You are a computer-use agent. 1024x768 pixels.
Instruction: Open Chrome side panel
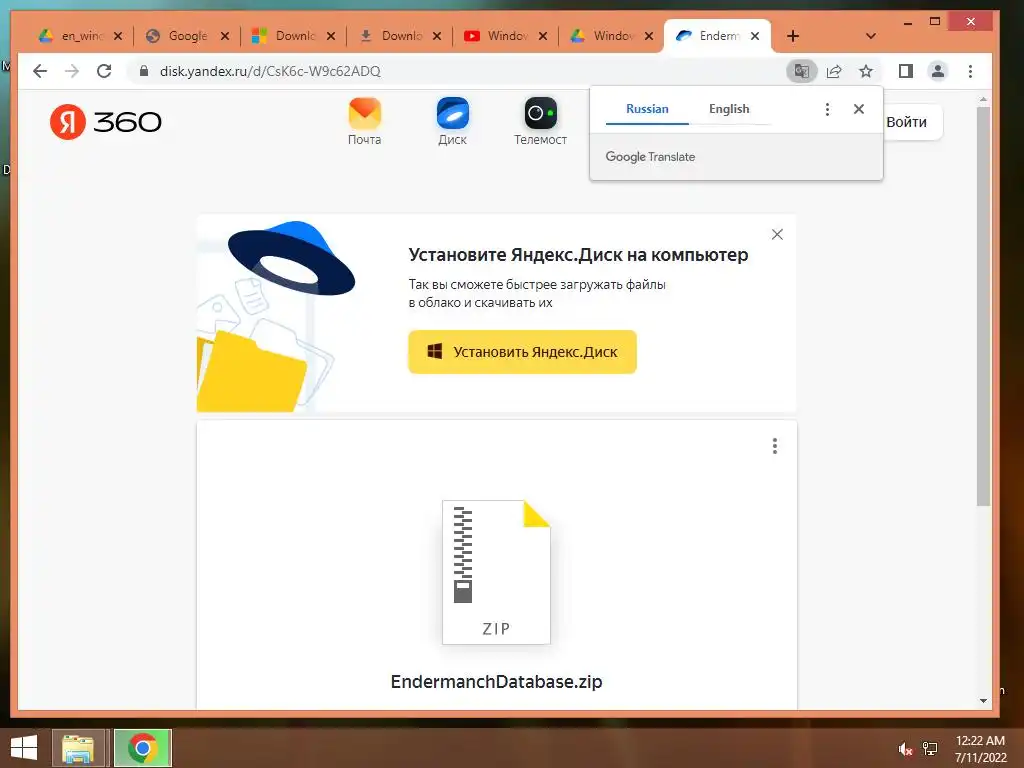coord(906,71)
